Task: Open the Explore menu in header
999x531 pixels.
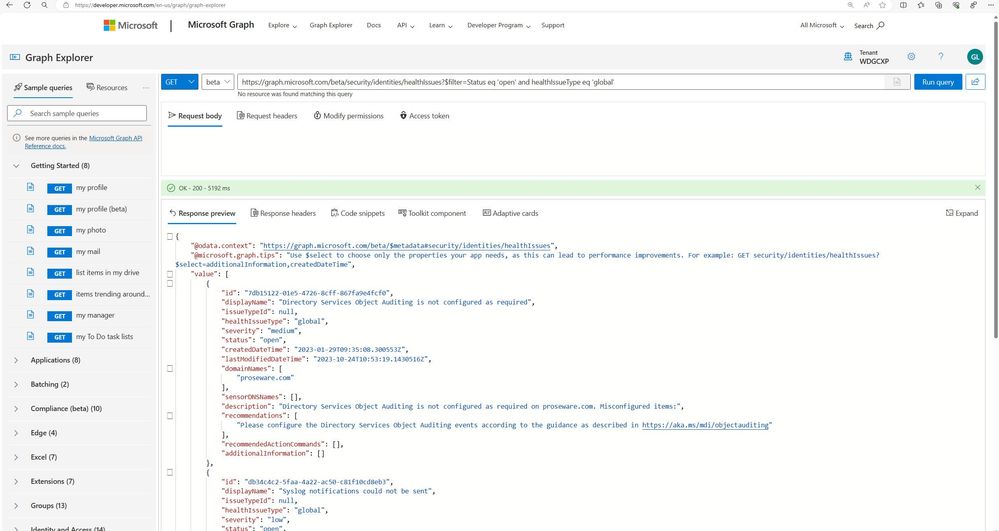Action: [x=282, y=25]
